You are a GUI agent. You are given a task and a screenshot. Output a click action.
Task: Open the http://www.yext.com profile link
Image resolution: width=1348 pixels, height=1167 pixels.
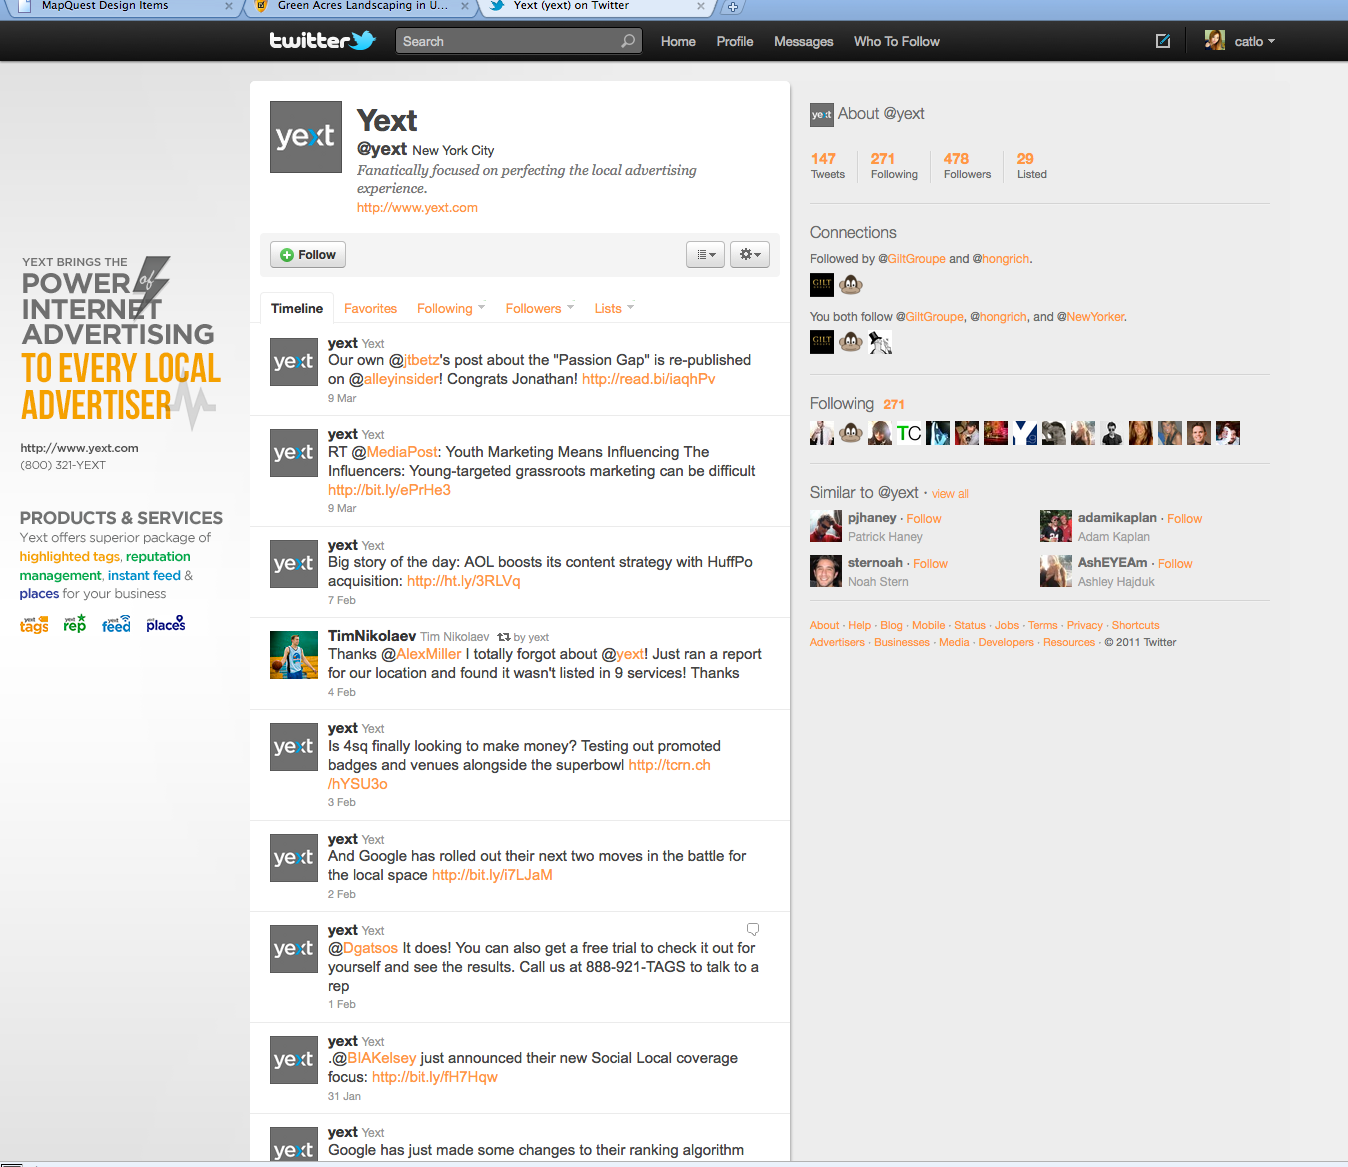[417, 208]
